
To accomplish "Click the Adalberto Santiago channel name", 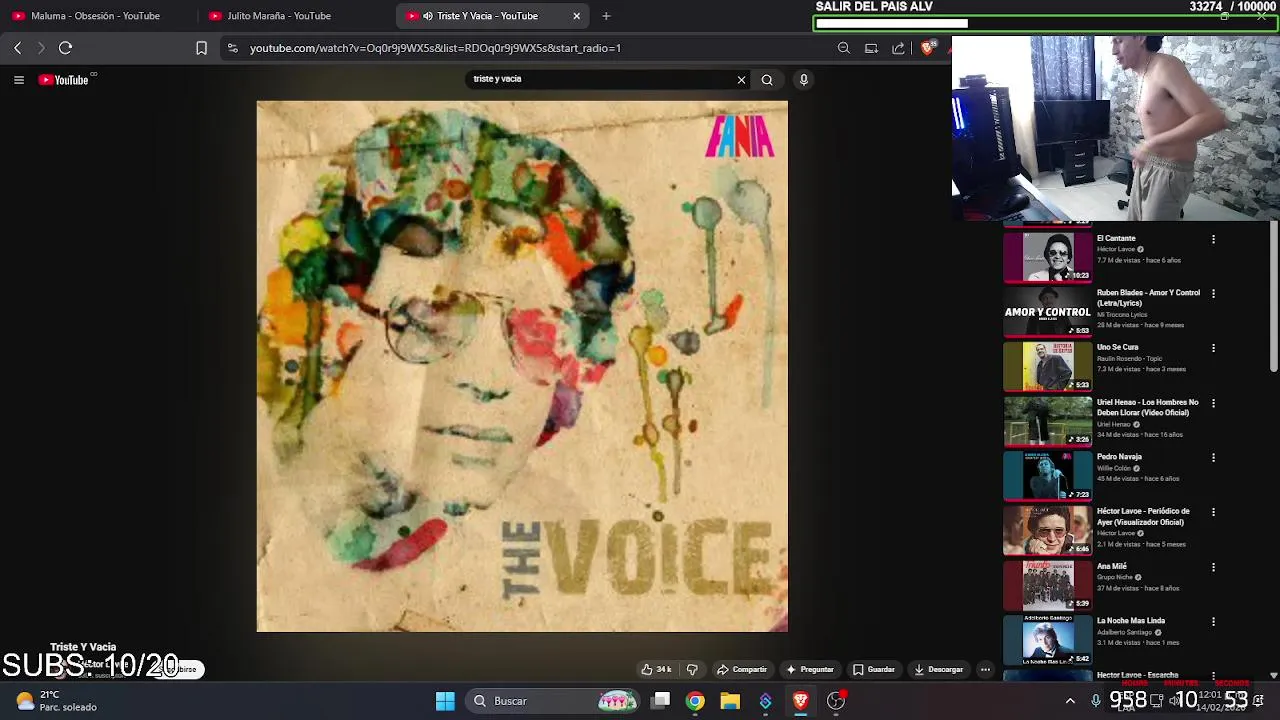I will point(1125,632).
